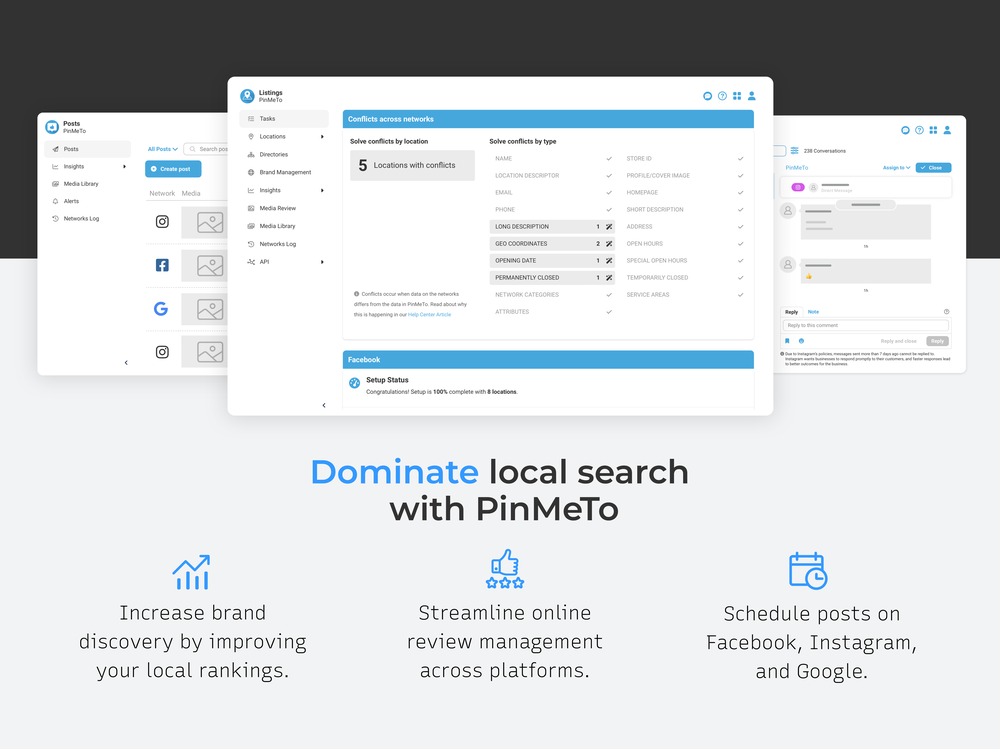Image resolution: width=1000 pixels, height=749 pixels.
Task: Click emoji icon below reply field
Action: click(x=801, y=341)
